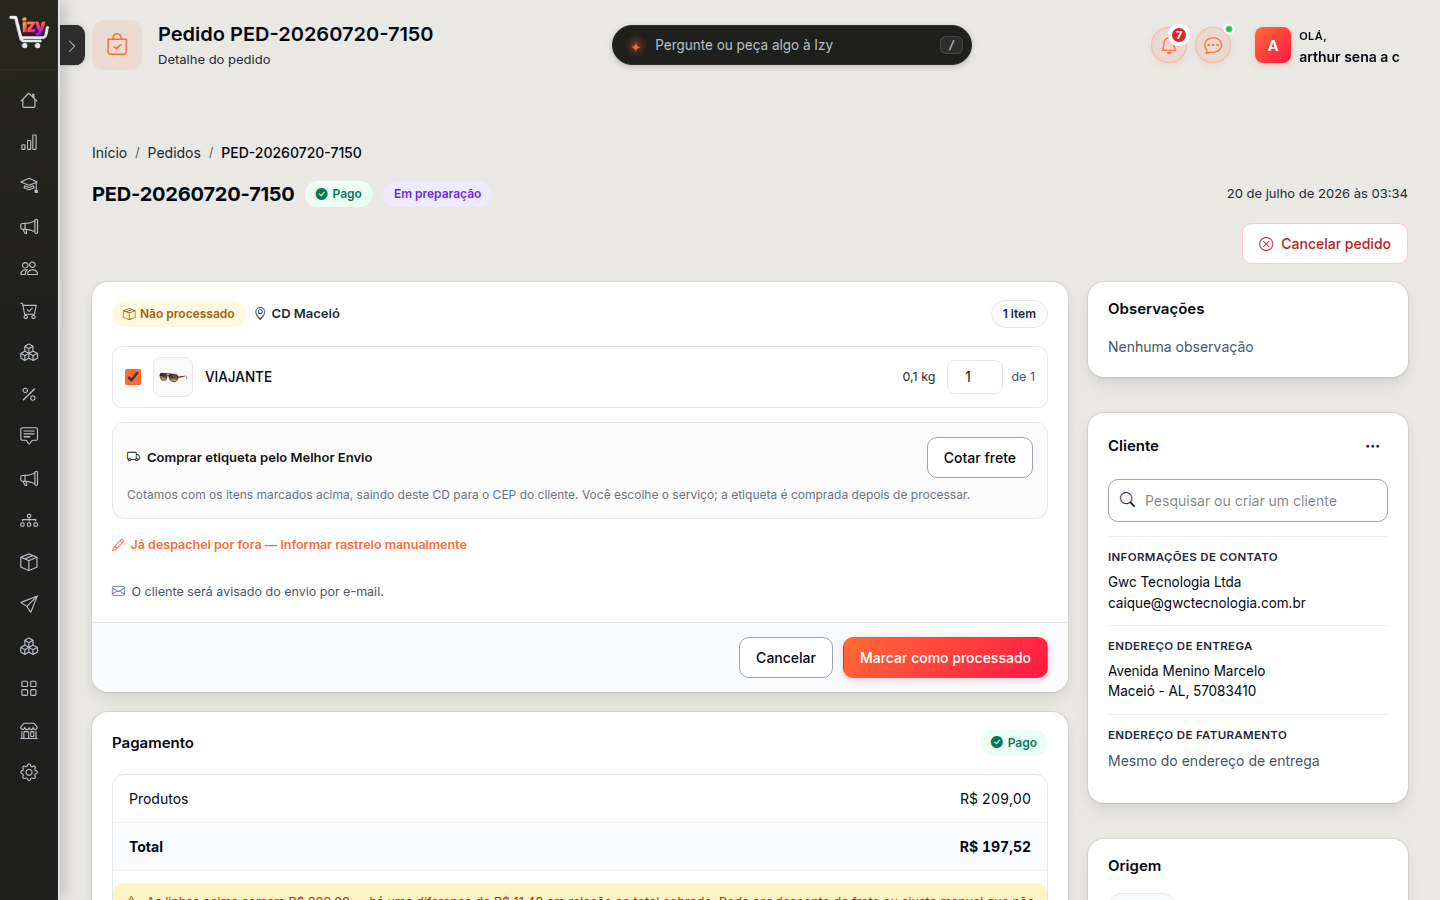
Task: Focus the Pesquisar ou criar um cliente field
Action: click(1248, 500)
